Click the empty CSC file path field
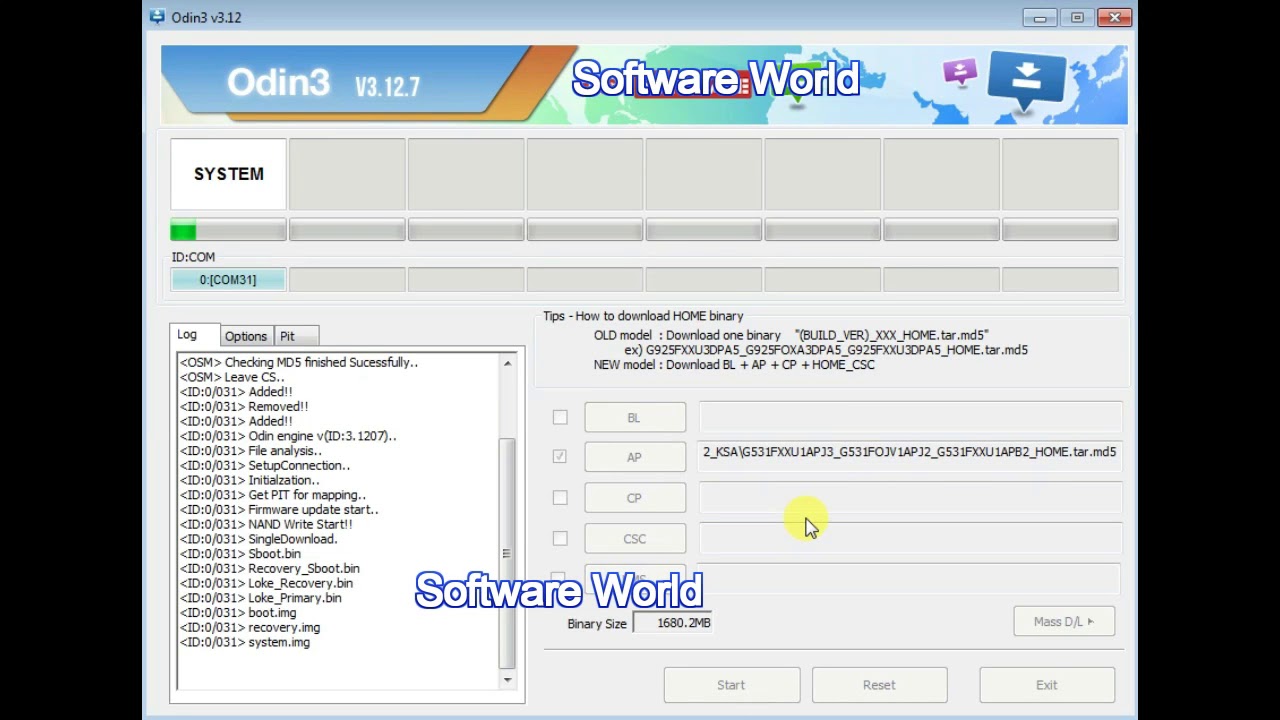The width and height of the screenshot is (1280, 720). [x=910, y=537]
